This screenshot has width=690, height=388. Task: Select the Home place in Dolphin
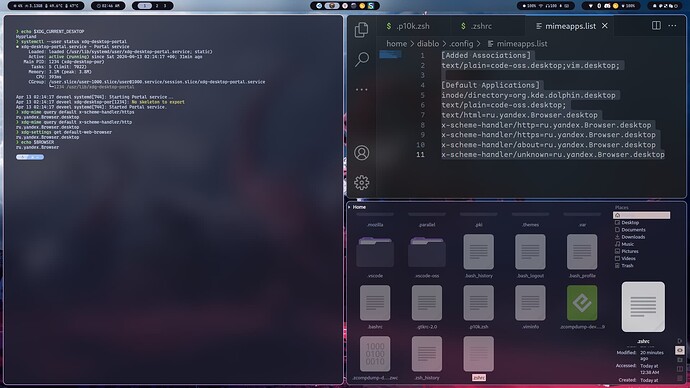(x=642, y=215)
